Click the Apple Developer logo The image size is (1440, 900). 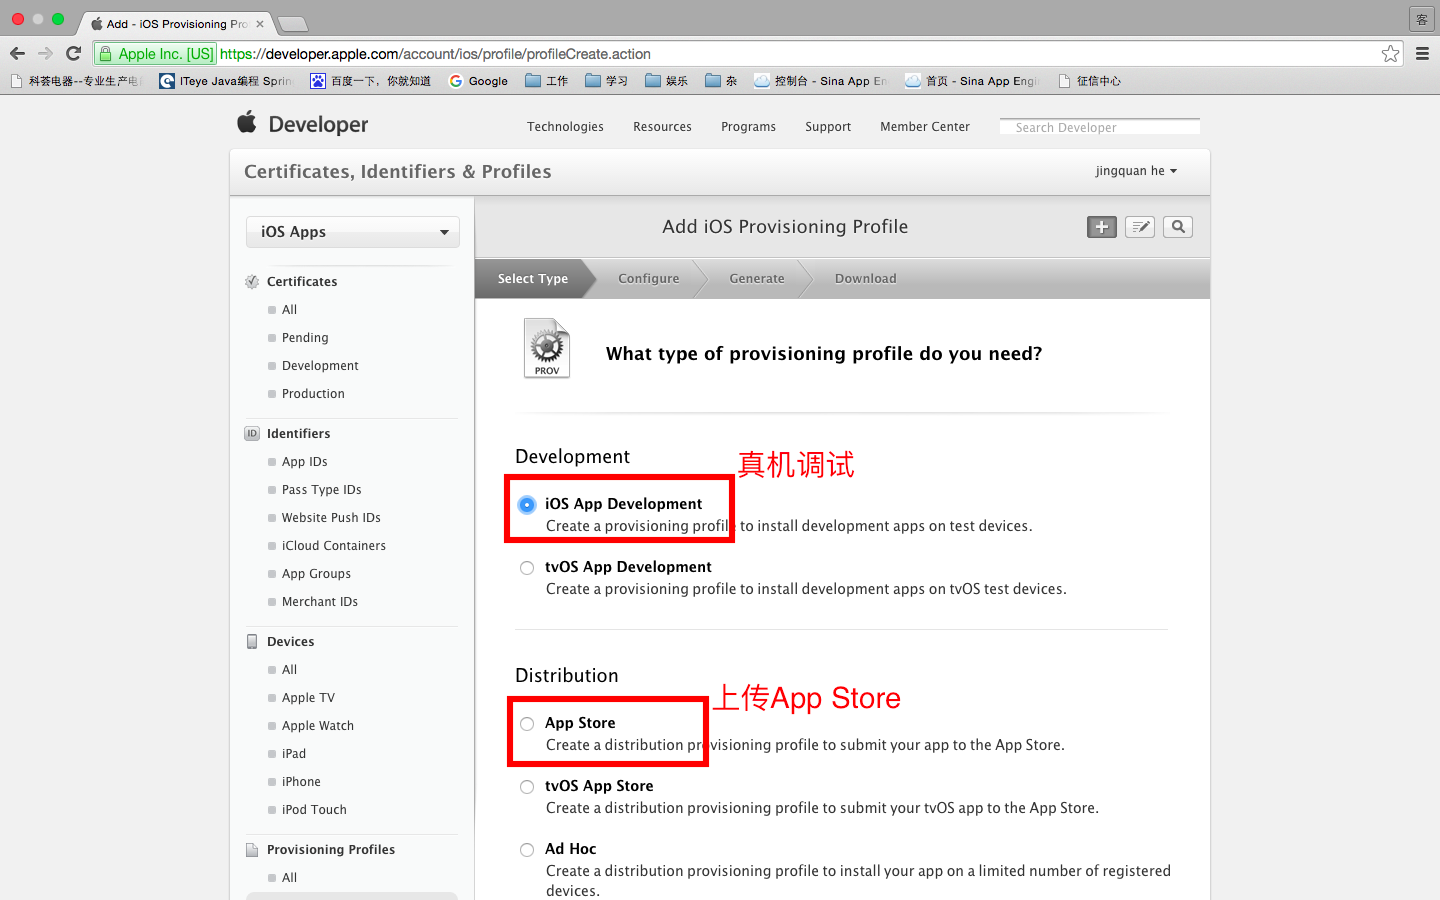[303, 124]
